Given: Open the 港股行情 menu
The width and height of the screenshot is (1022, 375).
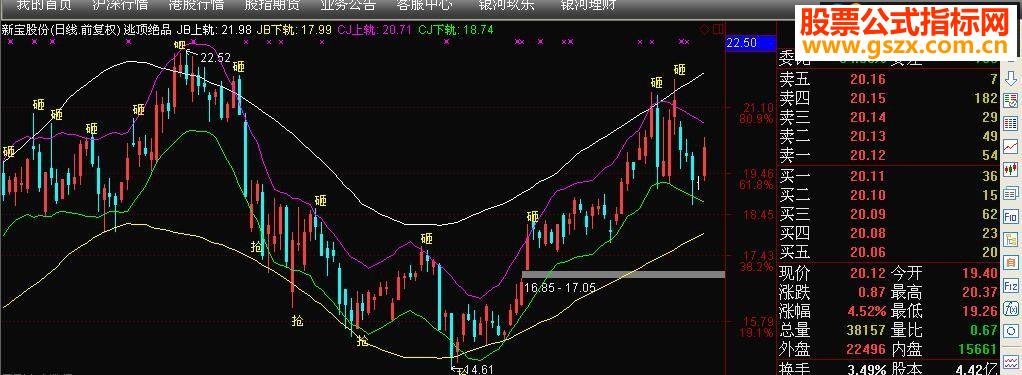Looking at the screenshot, I should [196, 5].
